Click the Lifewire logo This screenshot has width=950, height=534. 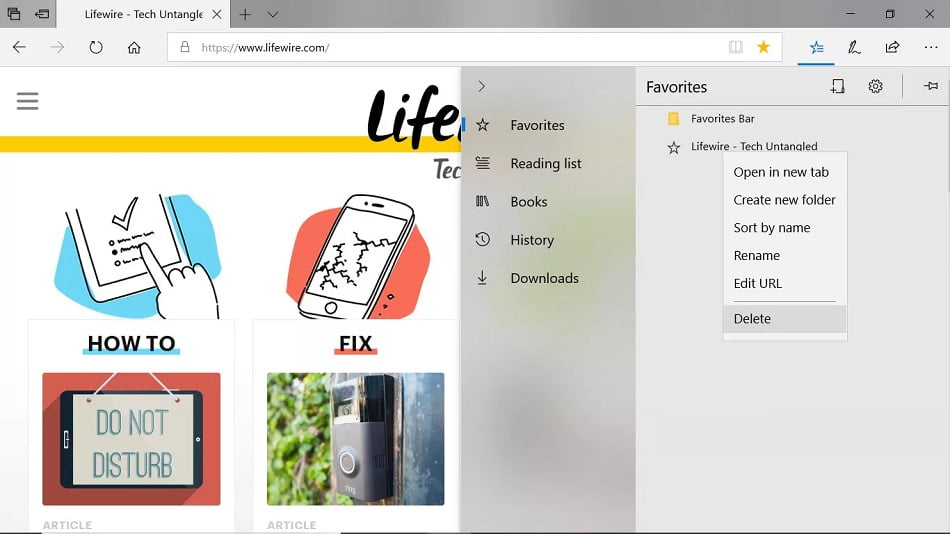pos(414,117)
